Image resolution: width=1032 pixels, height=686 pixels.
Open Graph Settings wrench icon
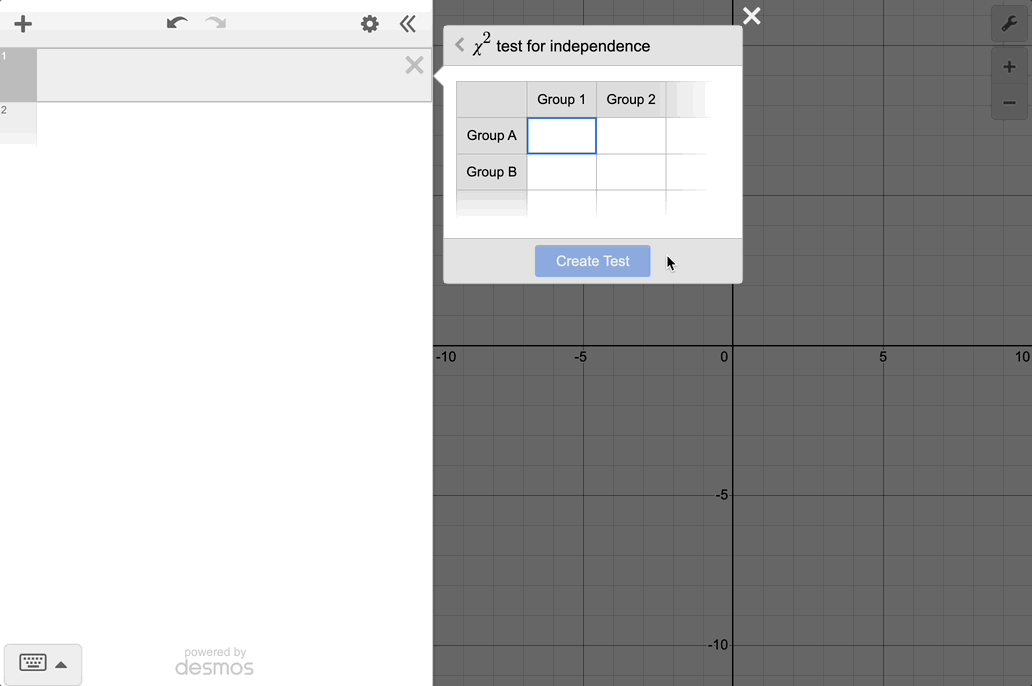(x=1008, y=24)
